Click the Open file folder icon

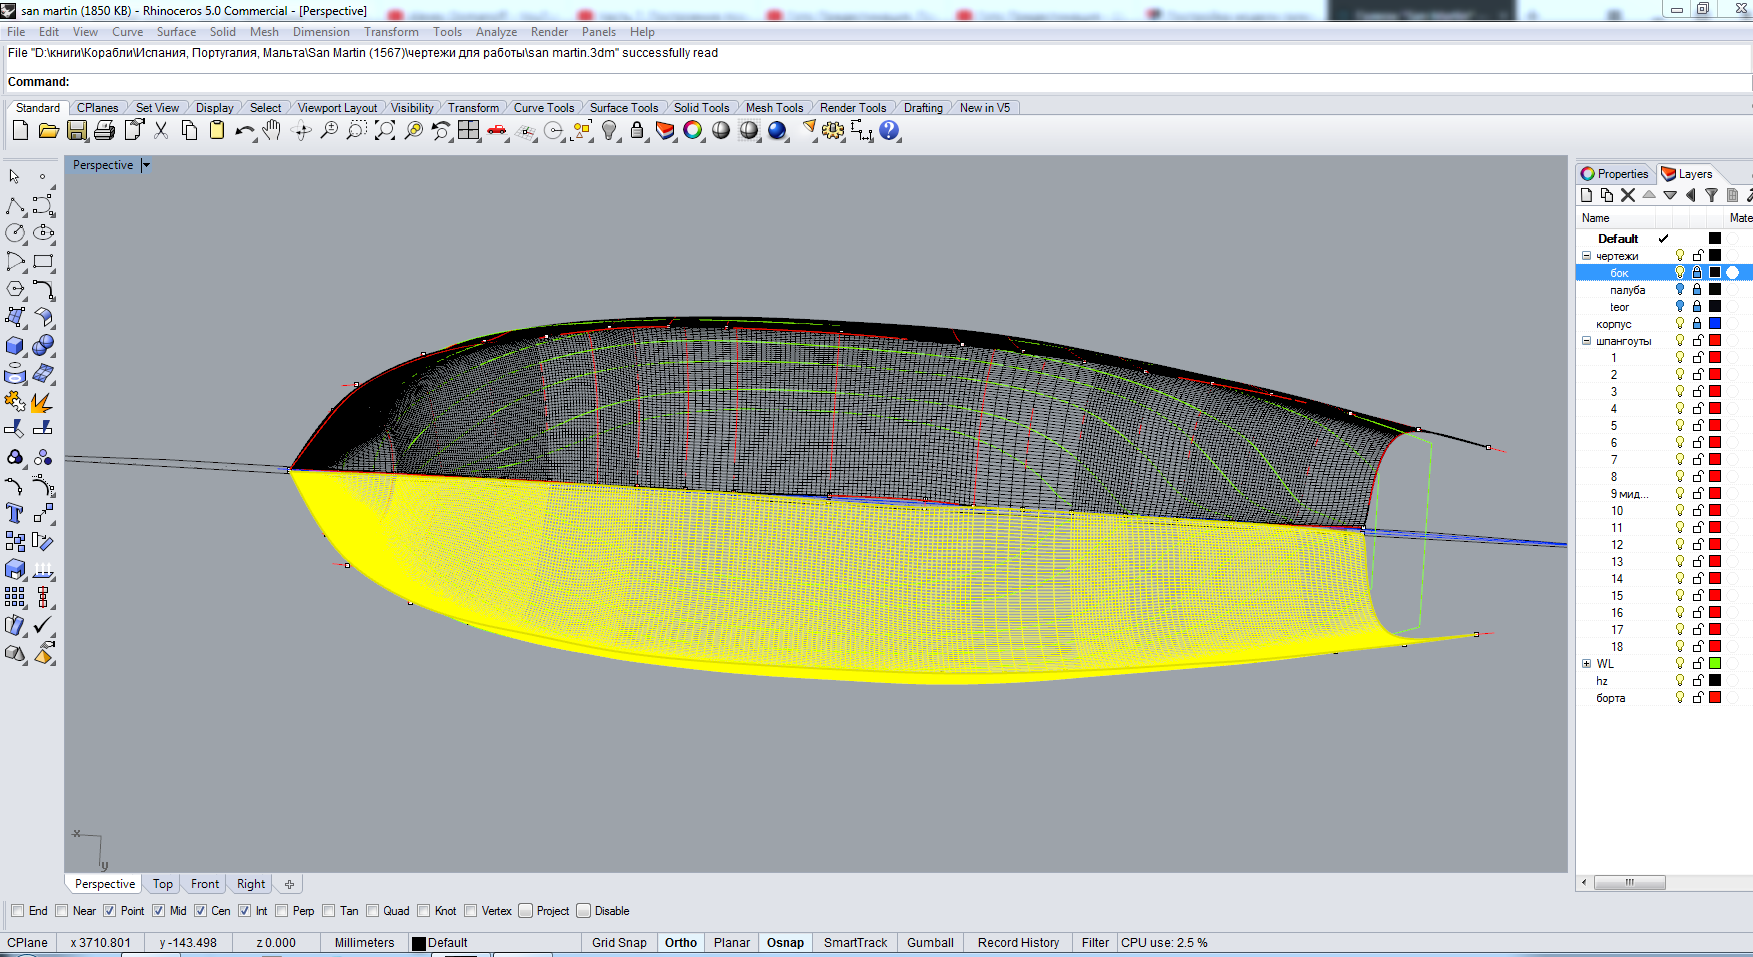(x=48, y=131)
